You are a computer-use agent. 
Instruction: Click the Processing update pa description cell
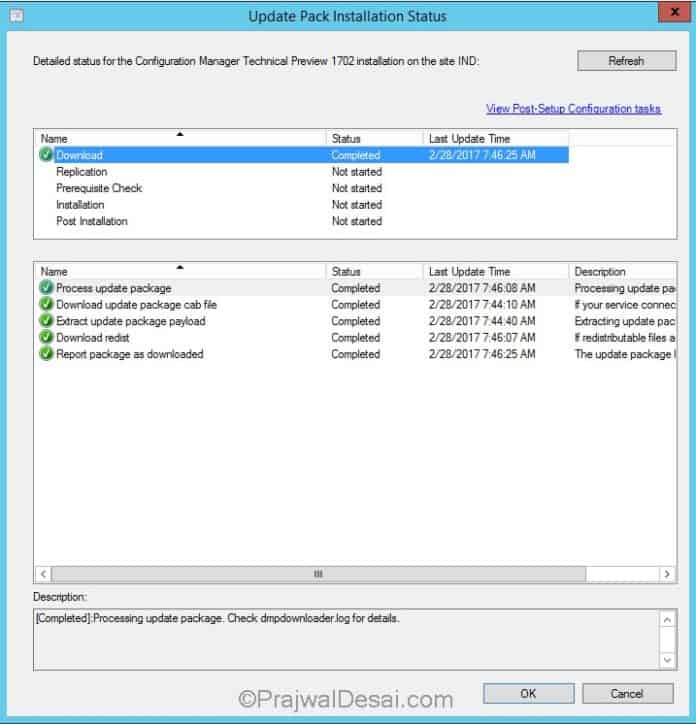tap(624, 288)
